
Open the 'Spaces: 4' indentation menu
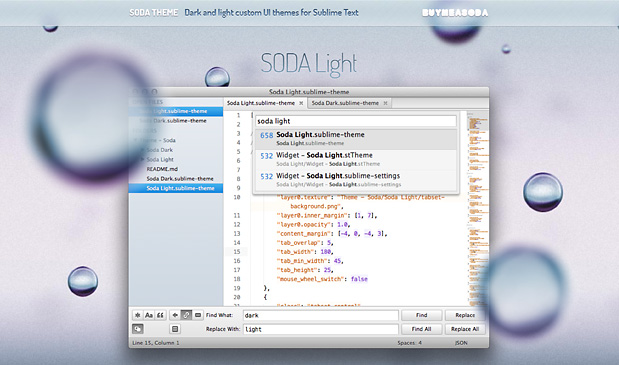pyautogui.click(x=409, y=343)
